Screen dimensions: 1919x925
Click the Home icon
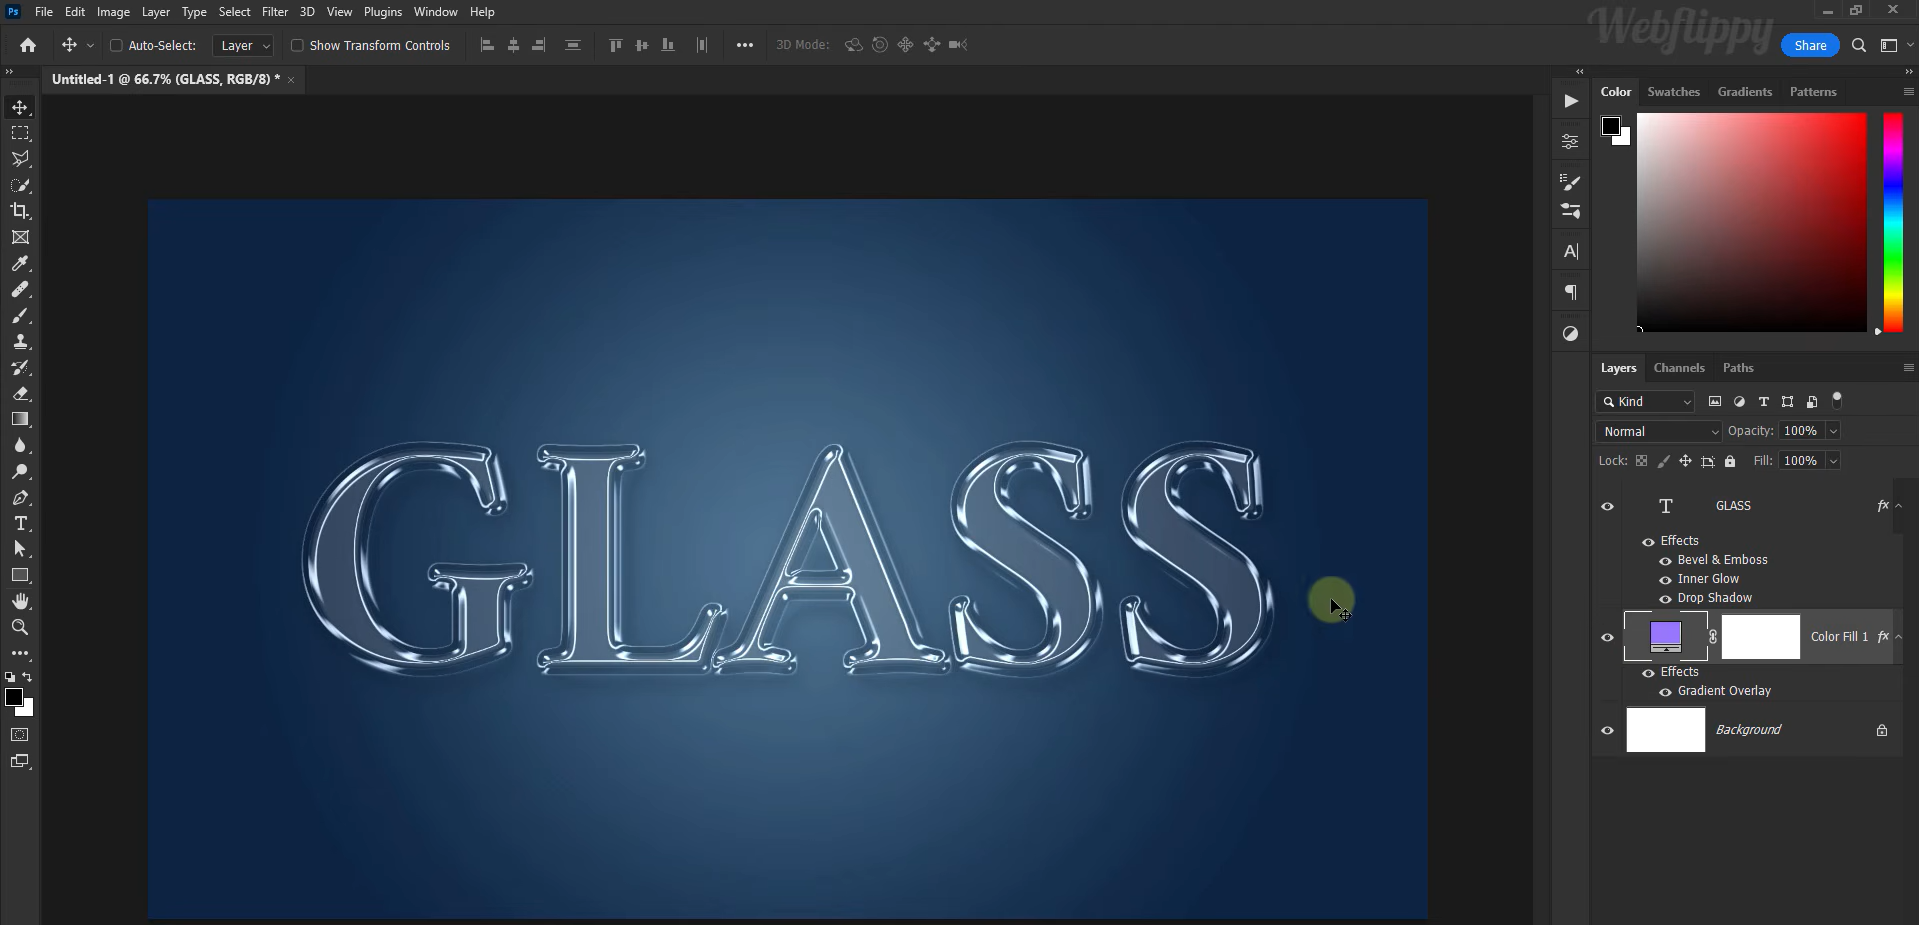click(28, 45)
